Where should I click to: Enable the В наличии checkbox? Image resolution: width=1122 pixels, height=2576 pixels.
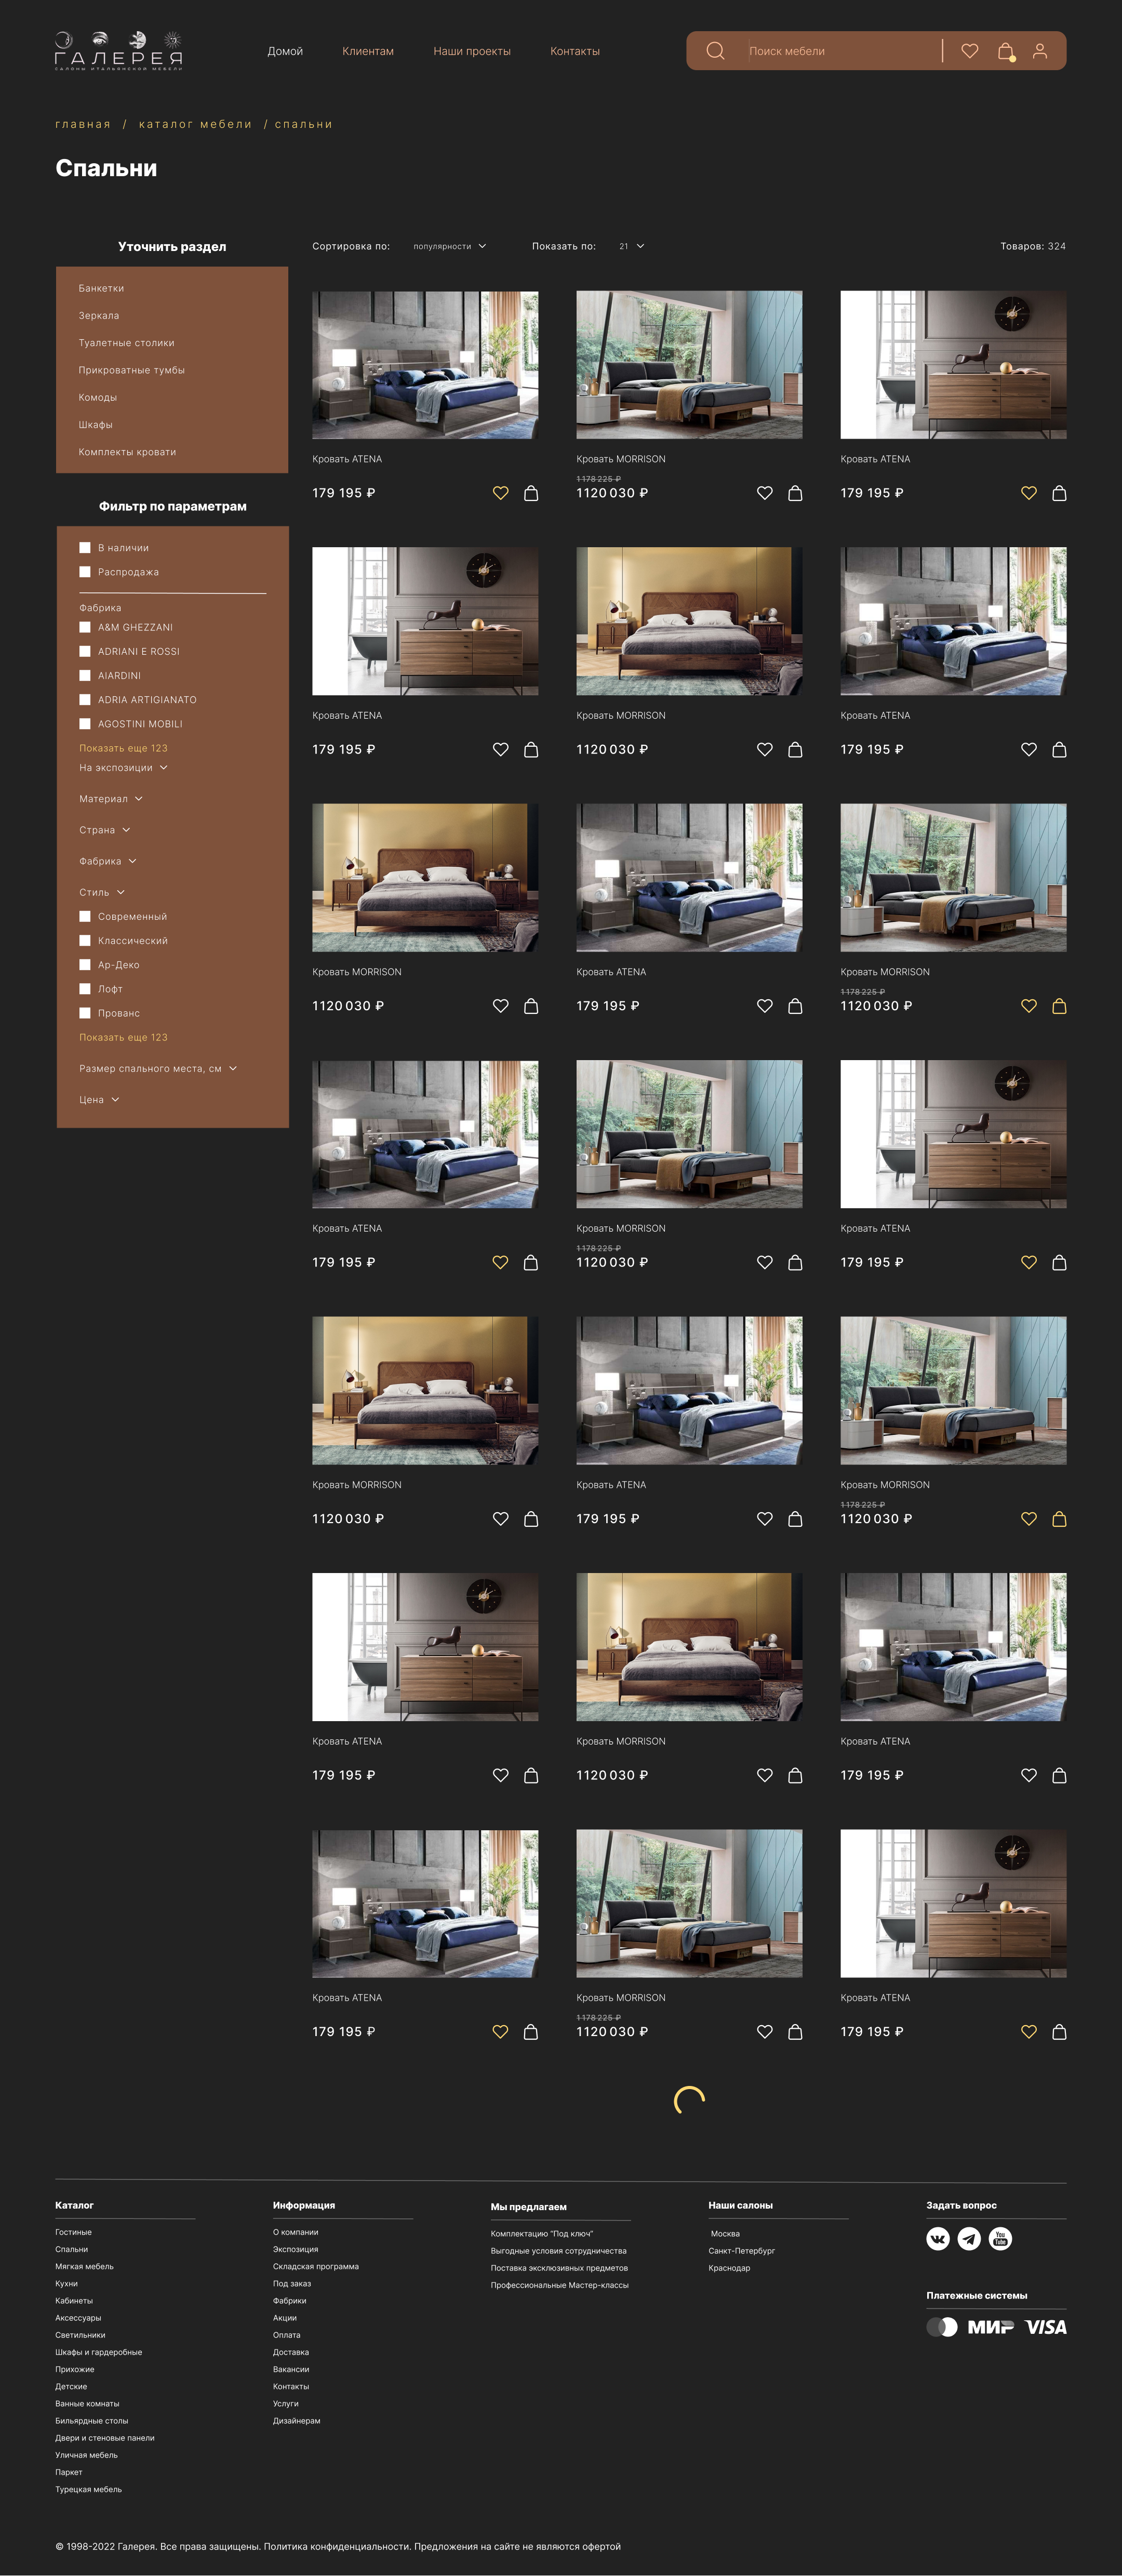point(85,548)
